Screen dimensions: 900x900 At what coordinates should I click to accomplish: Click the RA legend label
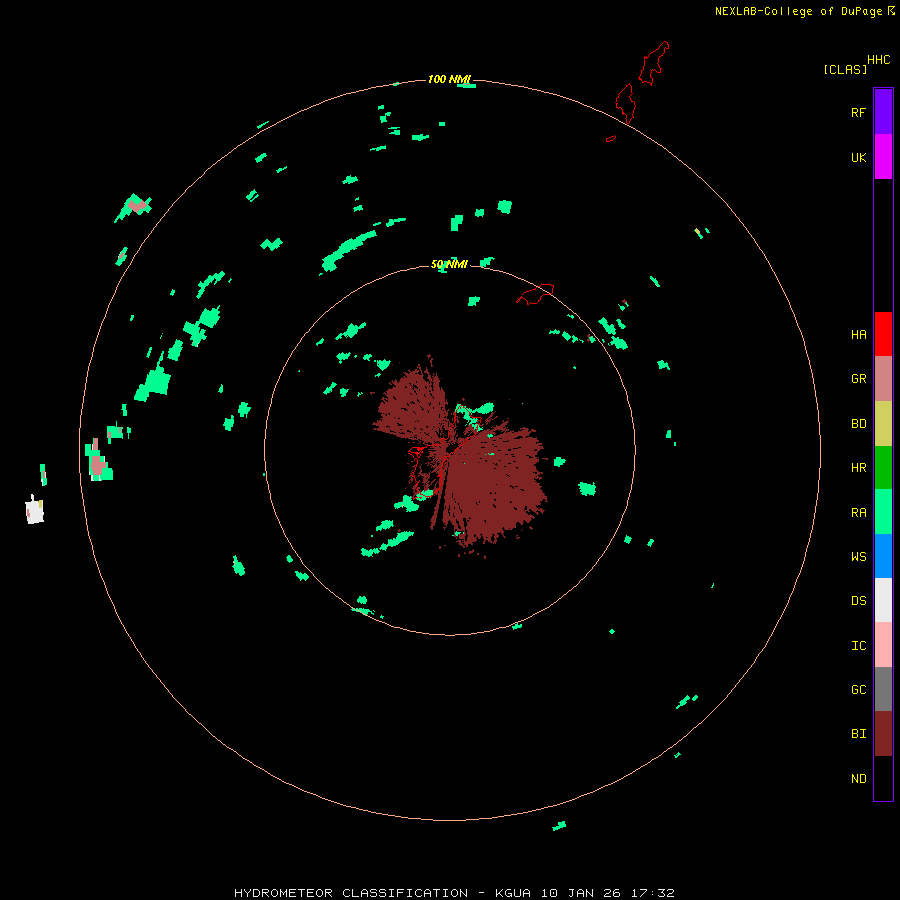pos(858,513)
